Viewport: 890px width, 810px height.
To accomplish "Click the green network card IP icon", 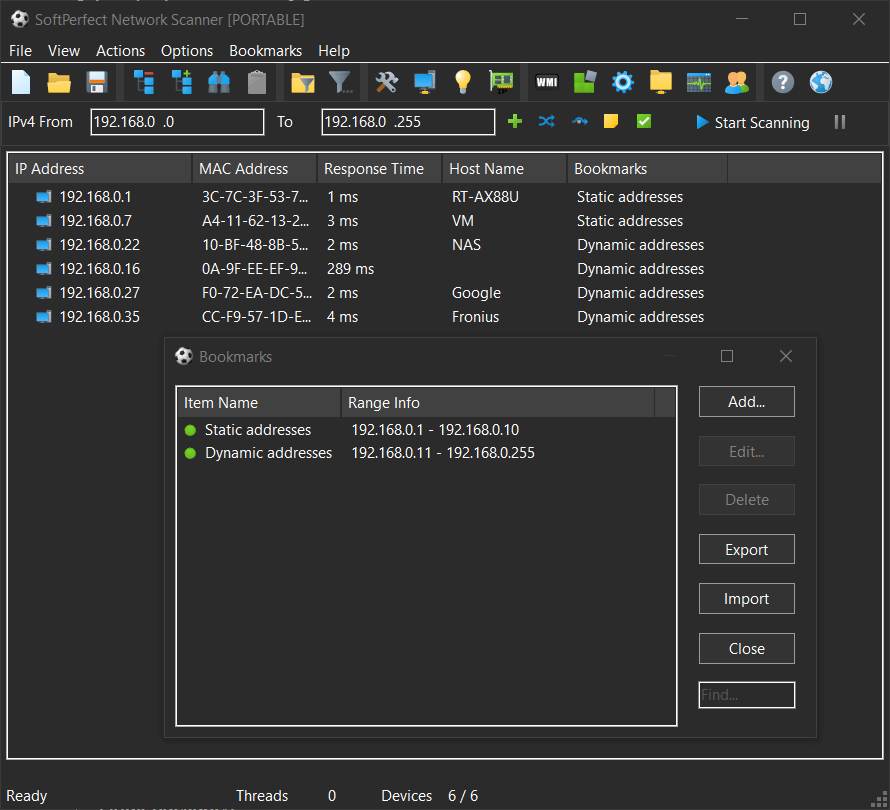I will pyautogui.click(x=501, y=82).
